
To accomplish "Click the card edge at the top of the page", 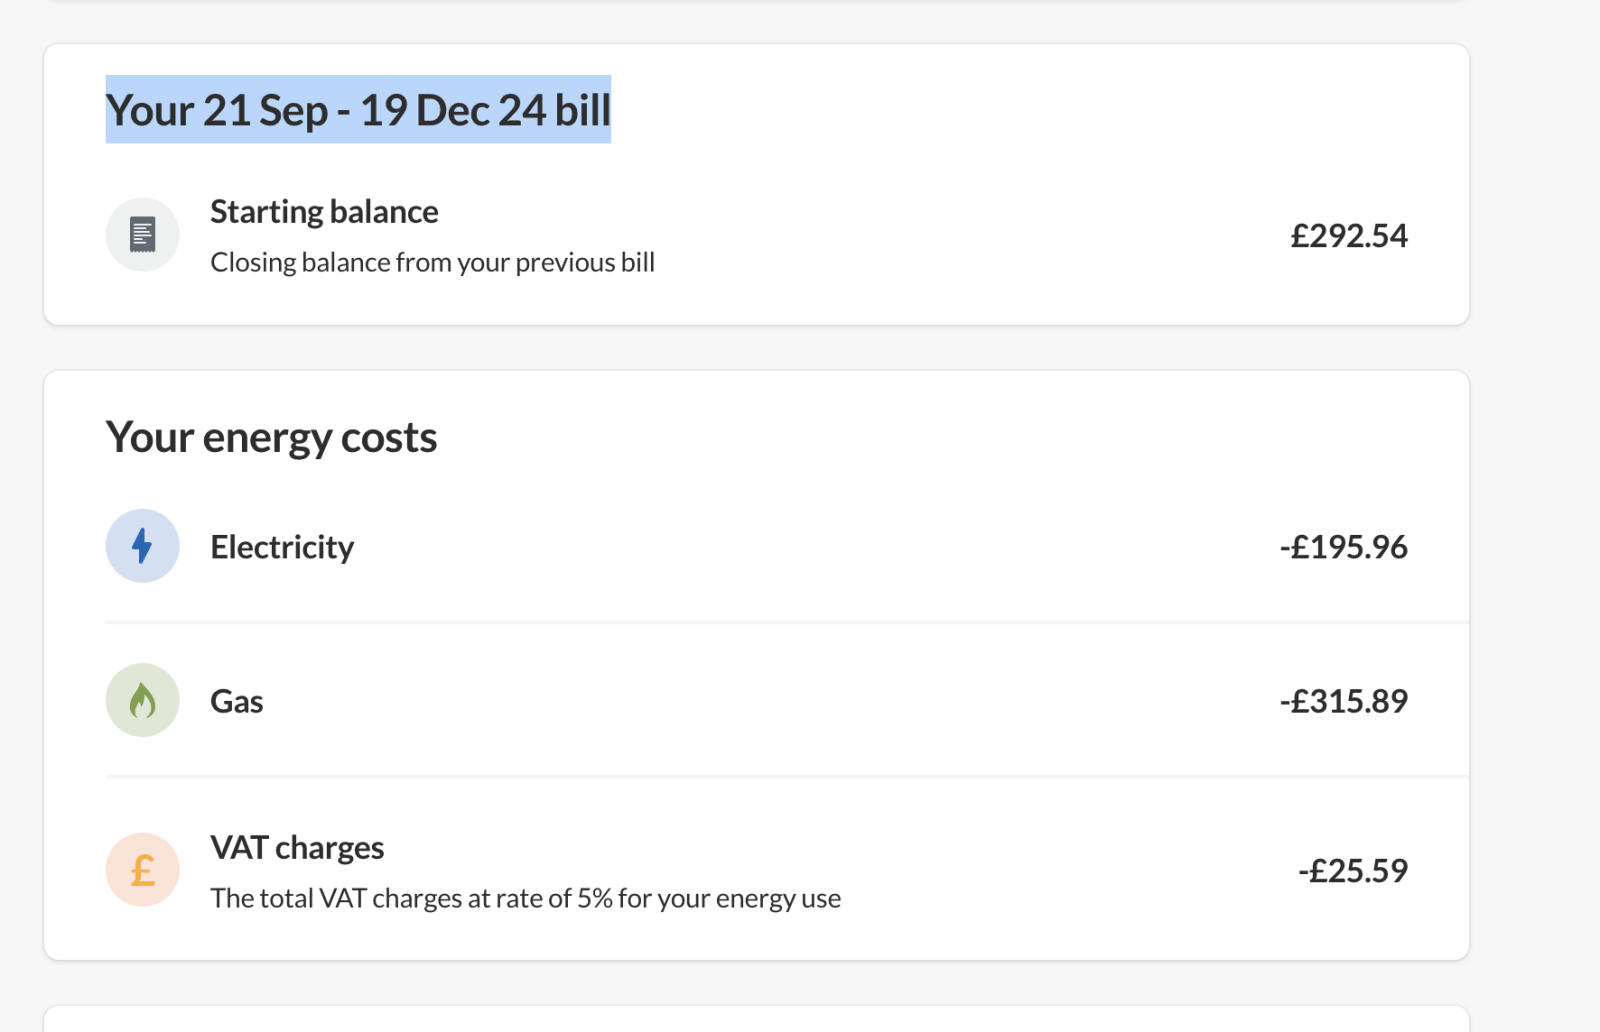I will (757, 1).
